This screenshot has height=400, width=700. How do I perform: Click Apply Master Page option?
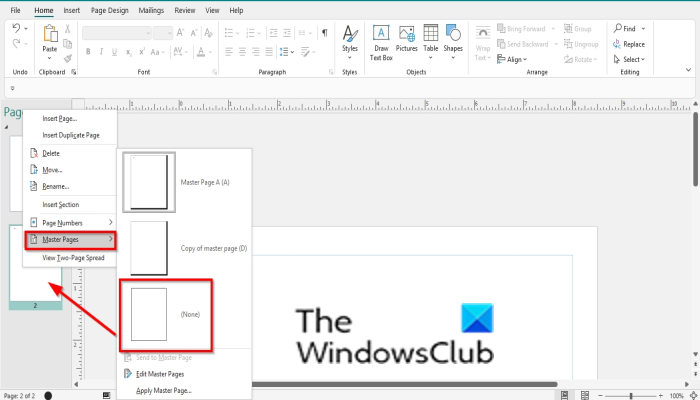[185, 390]
